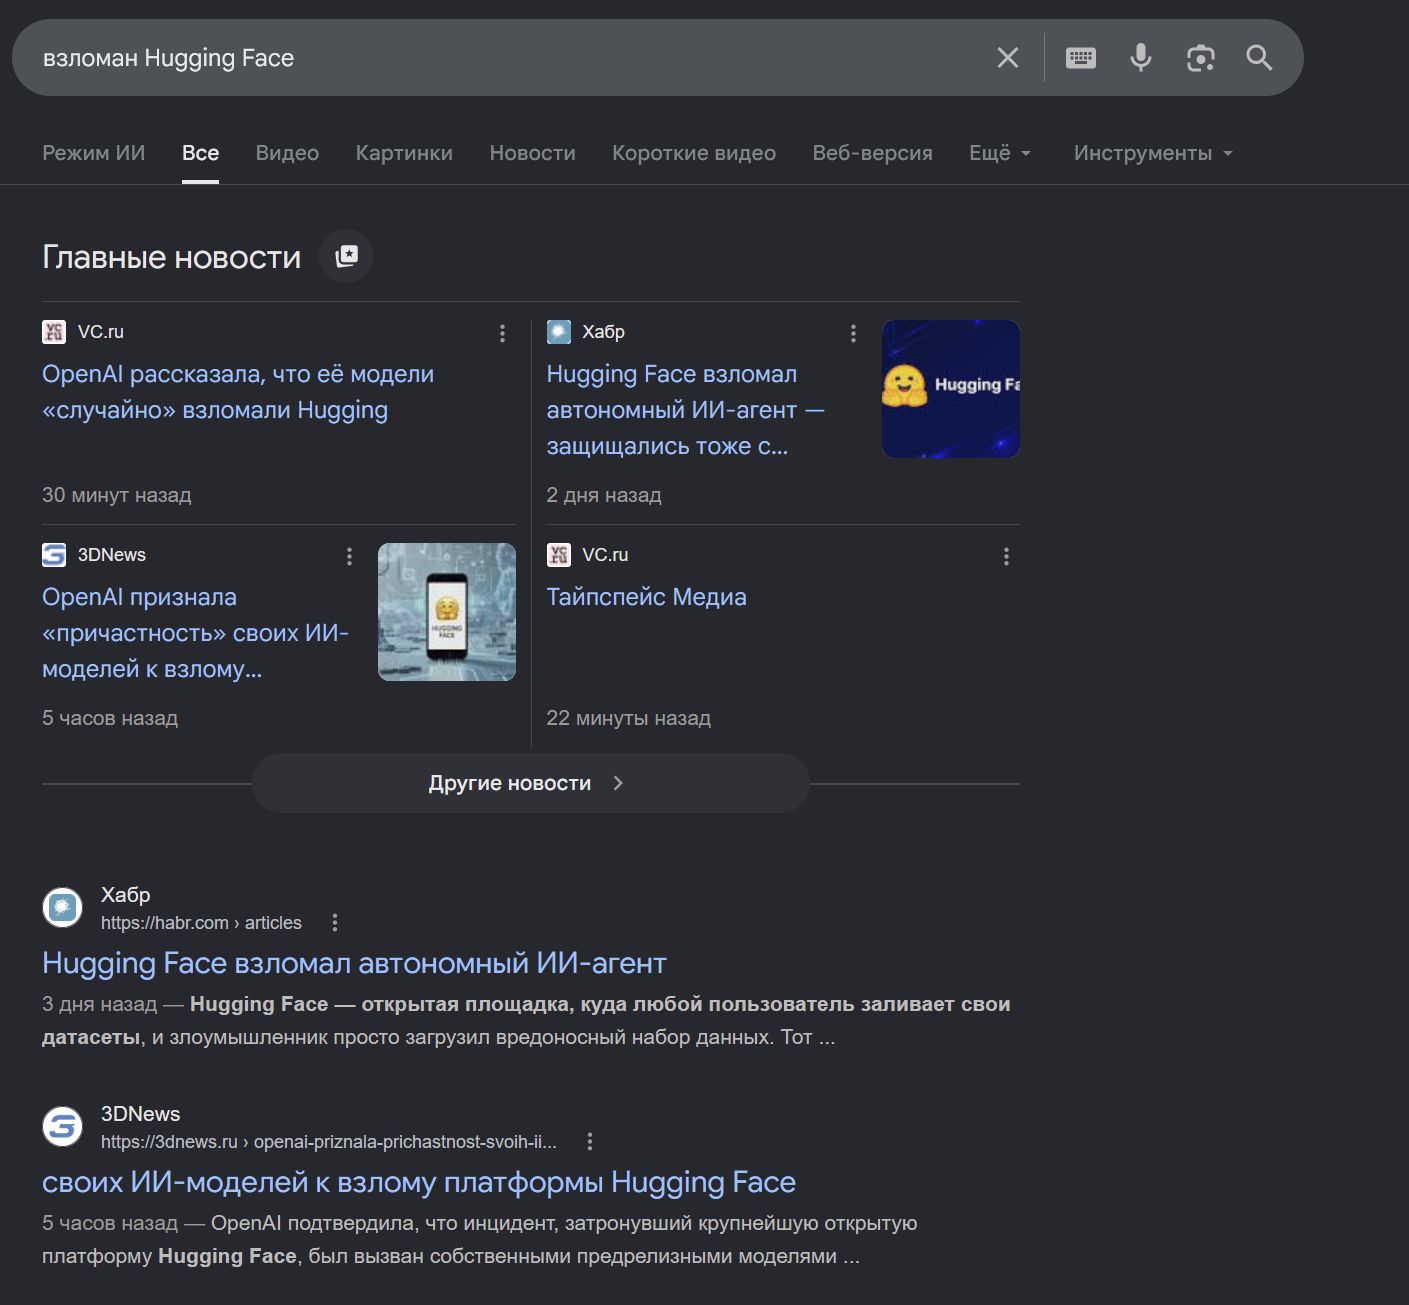Screen dimensions: 1409x1305
Task: Open options menu for VC.ru OpenAI news card
Action: 502,333
